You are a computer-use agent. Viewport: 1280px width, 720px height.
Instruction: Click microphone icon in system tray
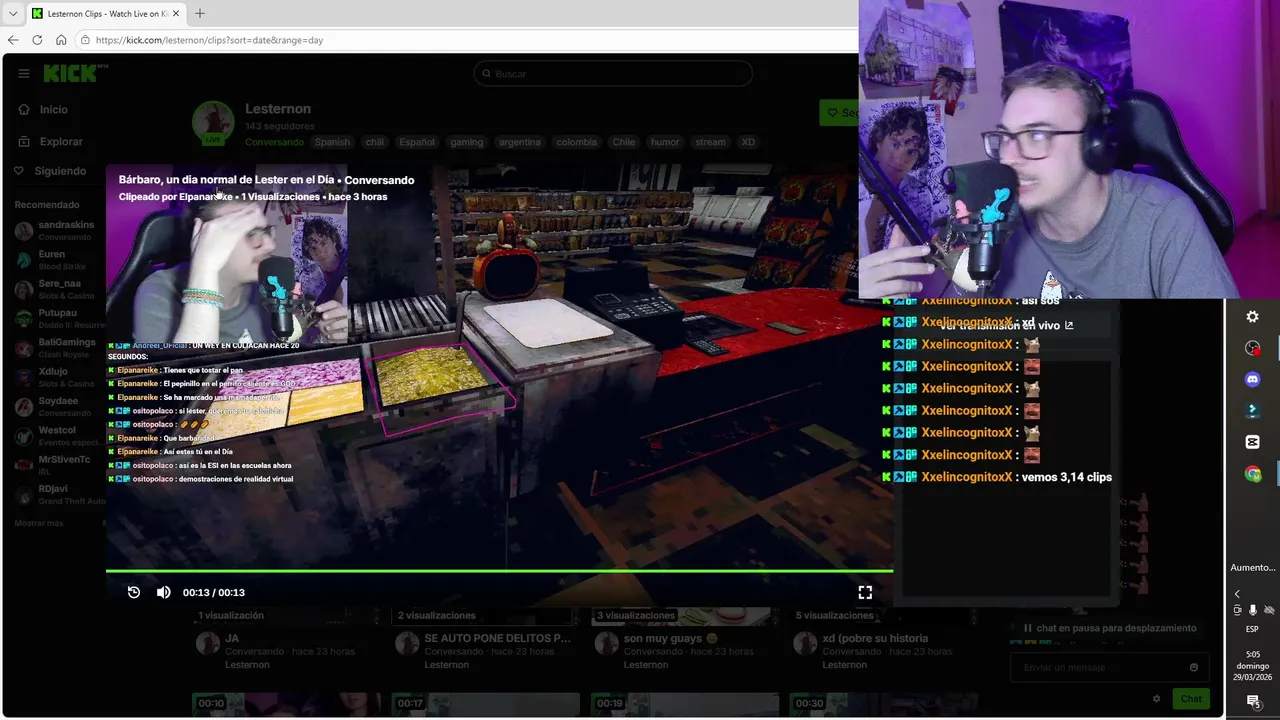pyautogui.click(x=1253, y=610)
